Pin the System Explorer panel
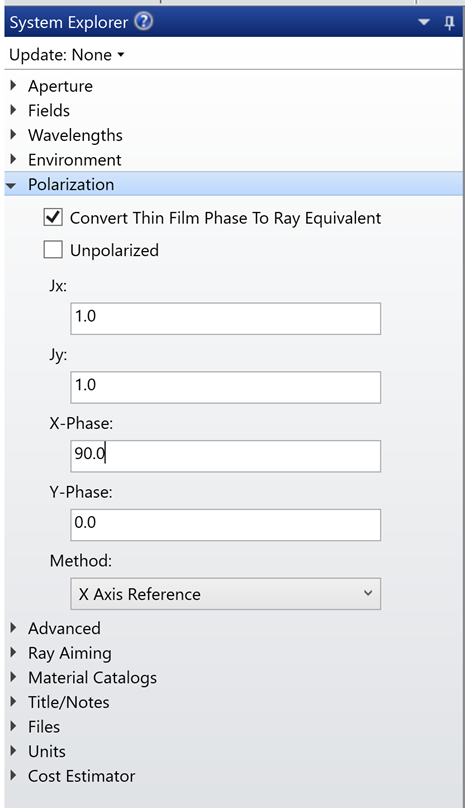This screenshot has width=465, height=808. [450, 22]
